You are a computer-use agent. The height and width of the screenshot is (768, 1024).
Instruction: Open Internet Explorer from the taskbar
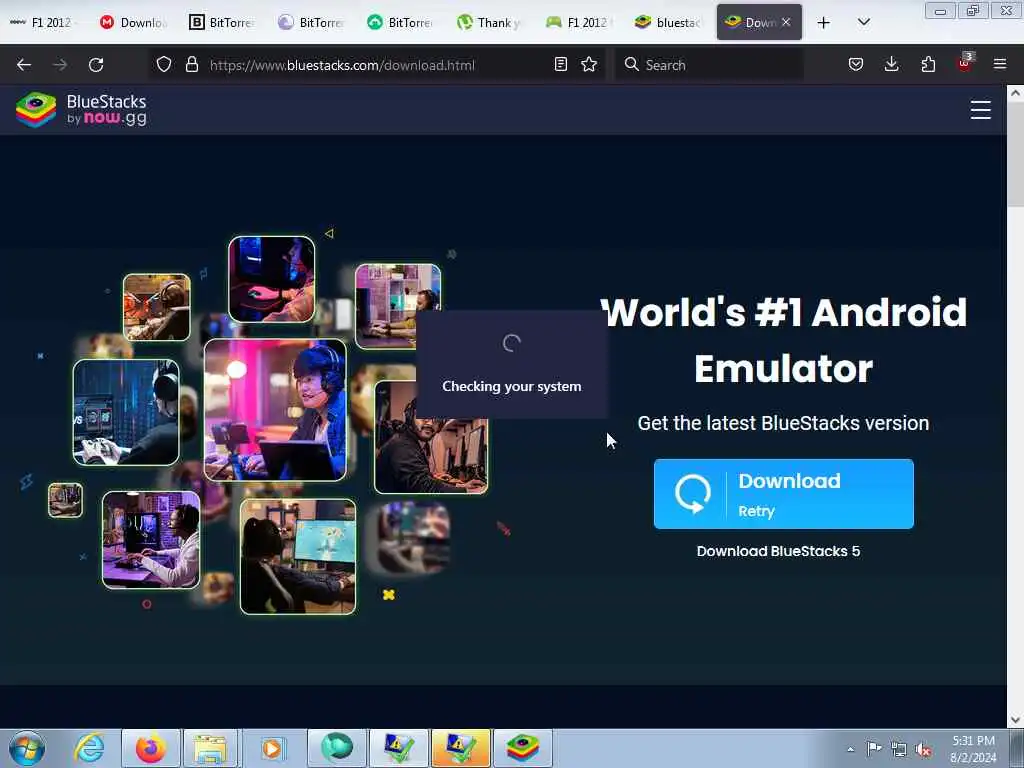coord(89,748)
